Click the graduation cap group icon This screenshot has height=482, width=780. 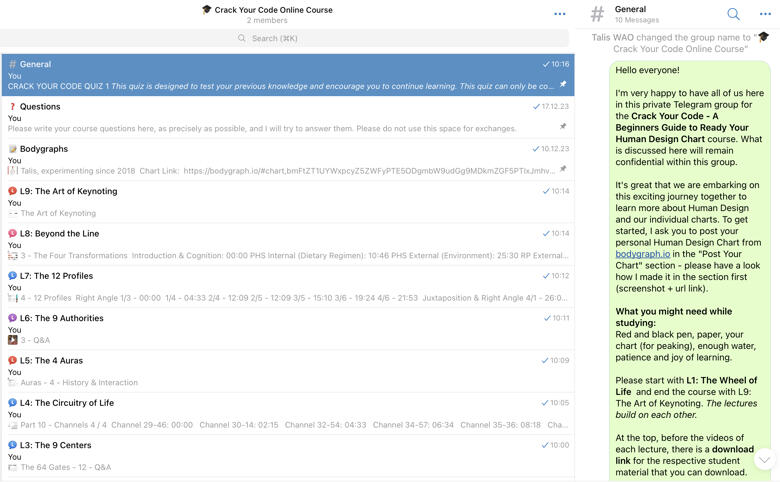click(206, 10)
